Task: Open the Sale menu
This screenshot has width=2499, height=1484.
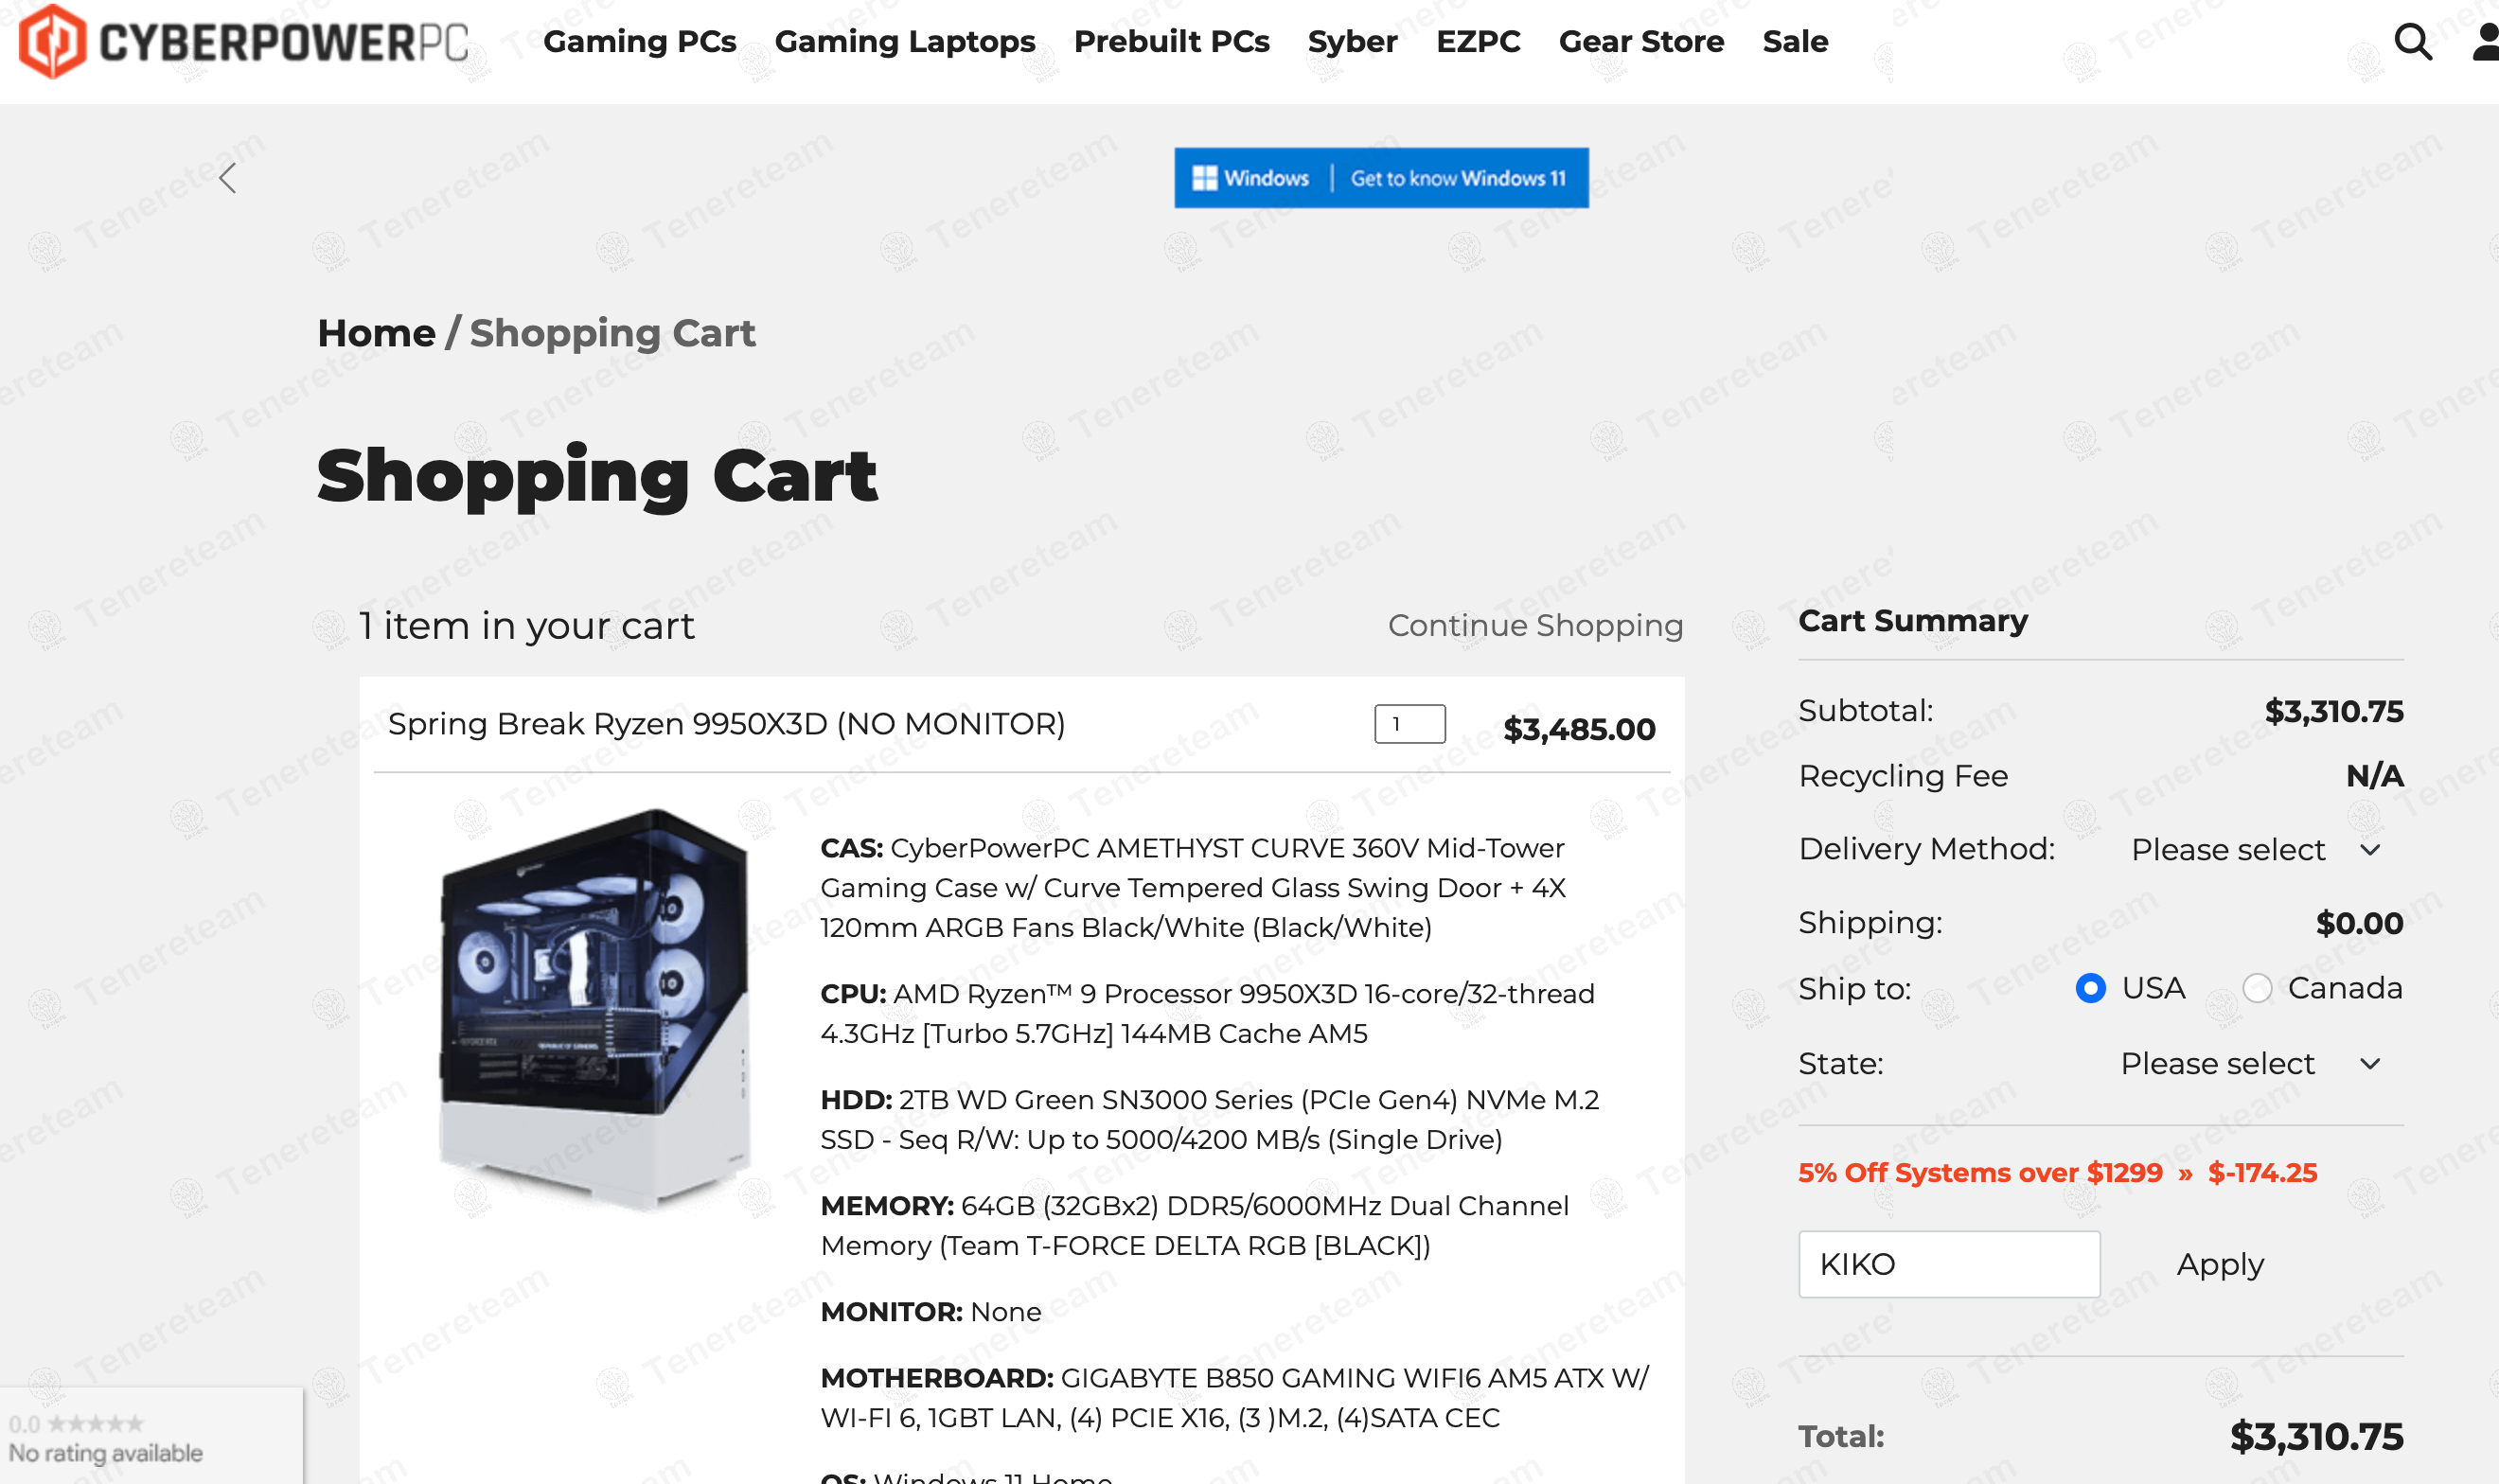Action: pyautogui.click(x=1795, y=41)
